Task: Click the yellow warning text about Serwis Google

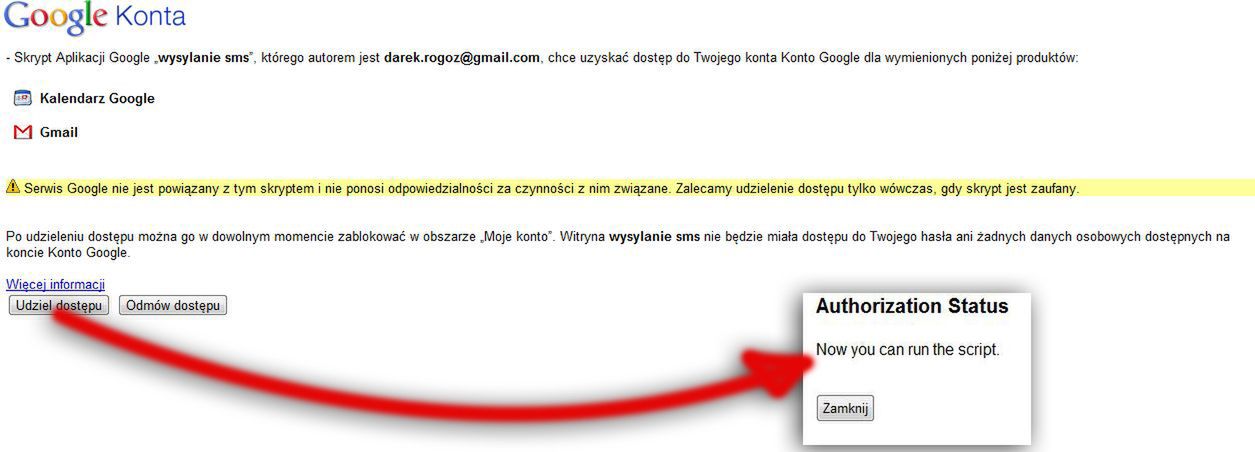Action: [x=551, y=188]
